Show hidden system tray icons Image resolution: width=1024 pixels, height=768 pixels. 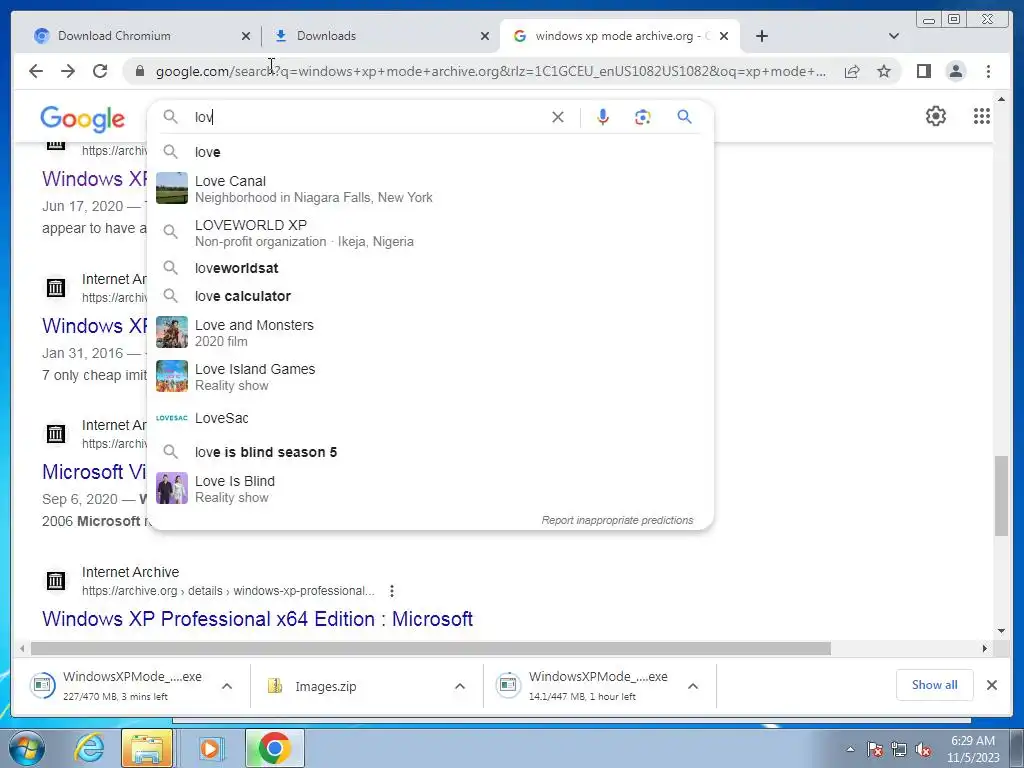(x=850, y=750)
